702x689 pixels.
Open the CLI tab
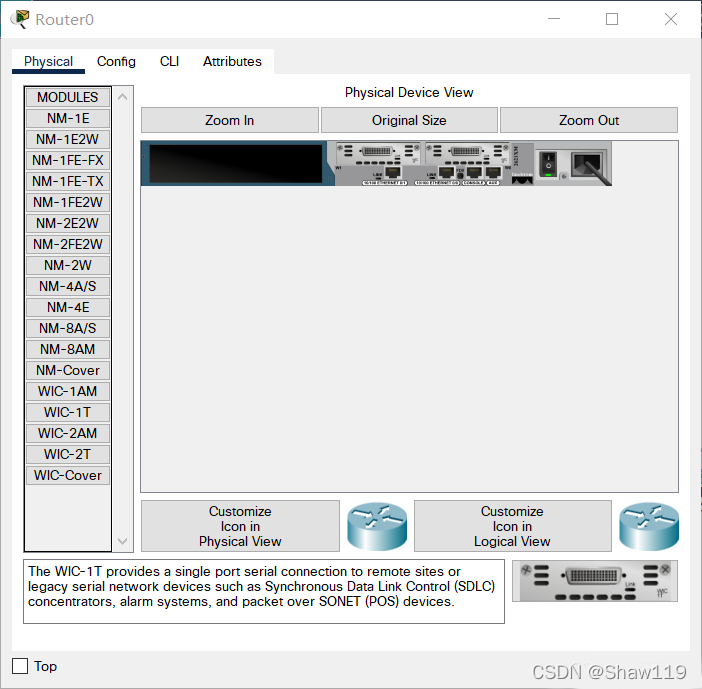pyautogui.click(x=169, y=61)
